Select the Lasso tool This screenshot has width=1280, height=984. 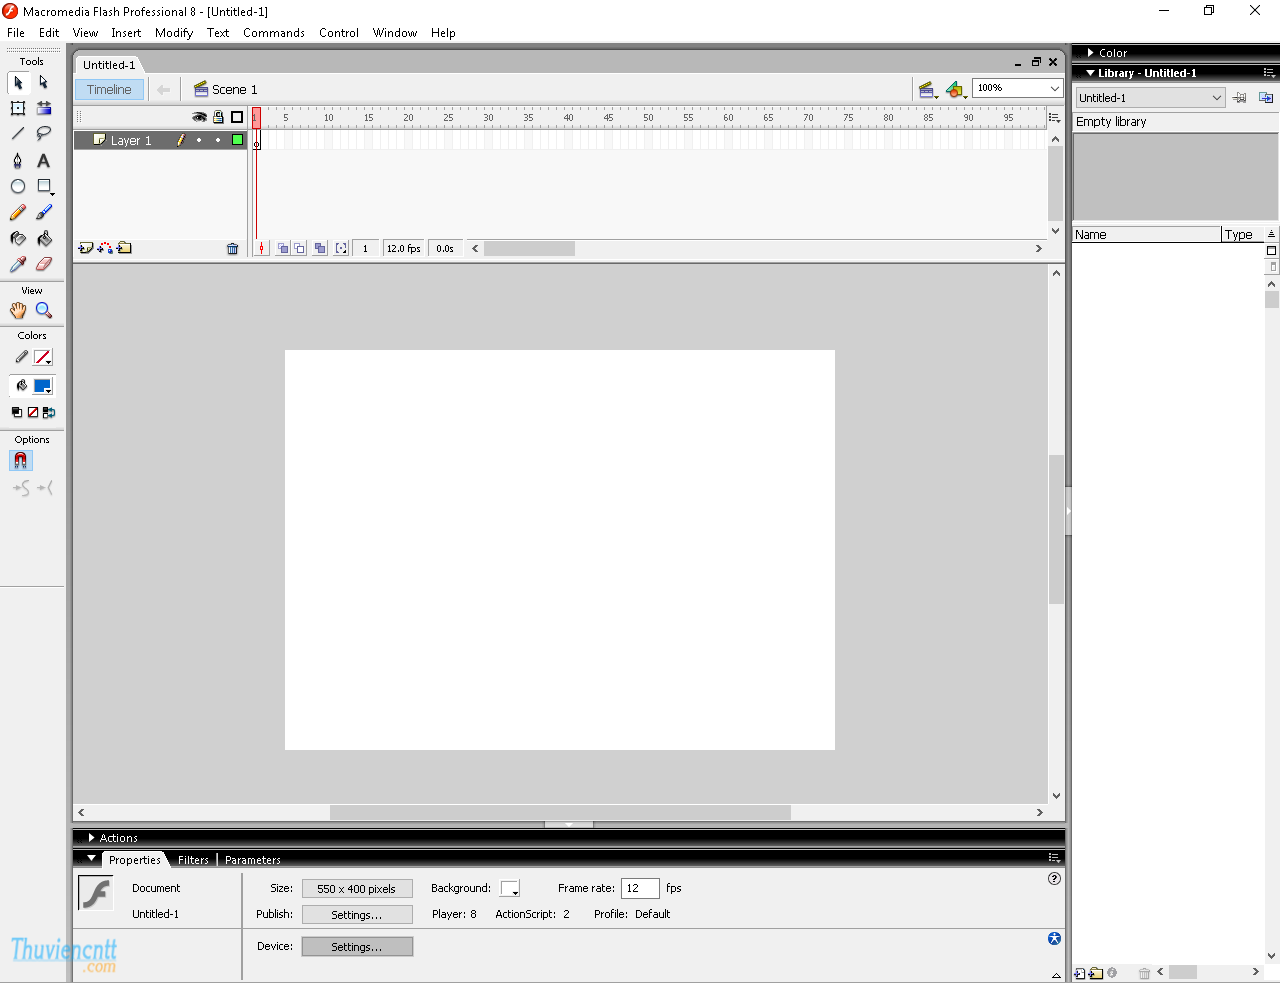[43, 134]
